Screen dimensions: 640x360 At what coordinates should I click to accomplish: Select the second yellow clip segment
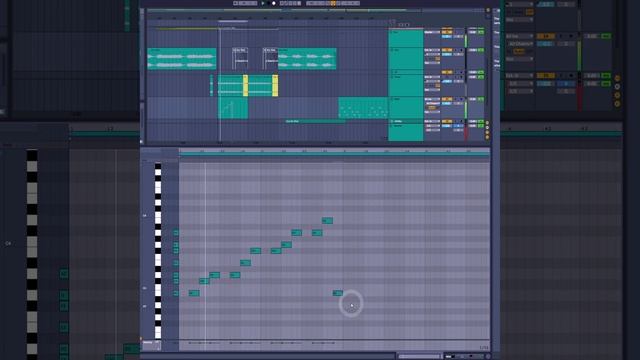[275, 85]
